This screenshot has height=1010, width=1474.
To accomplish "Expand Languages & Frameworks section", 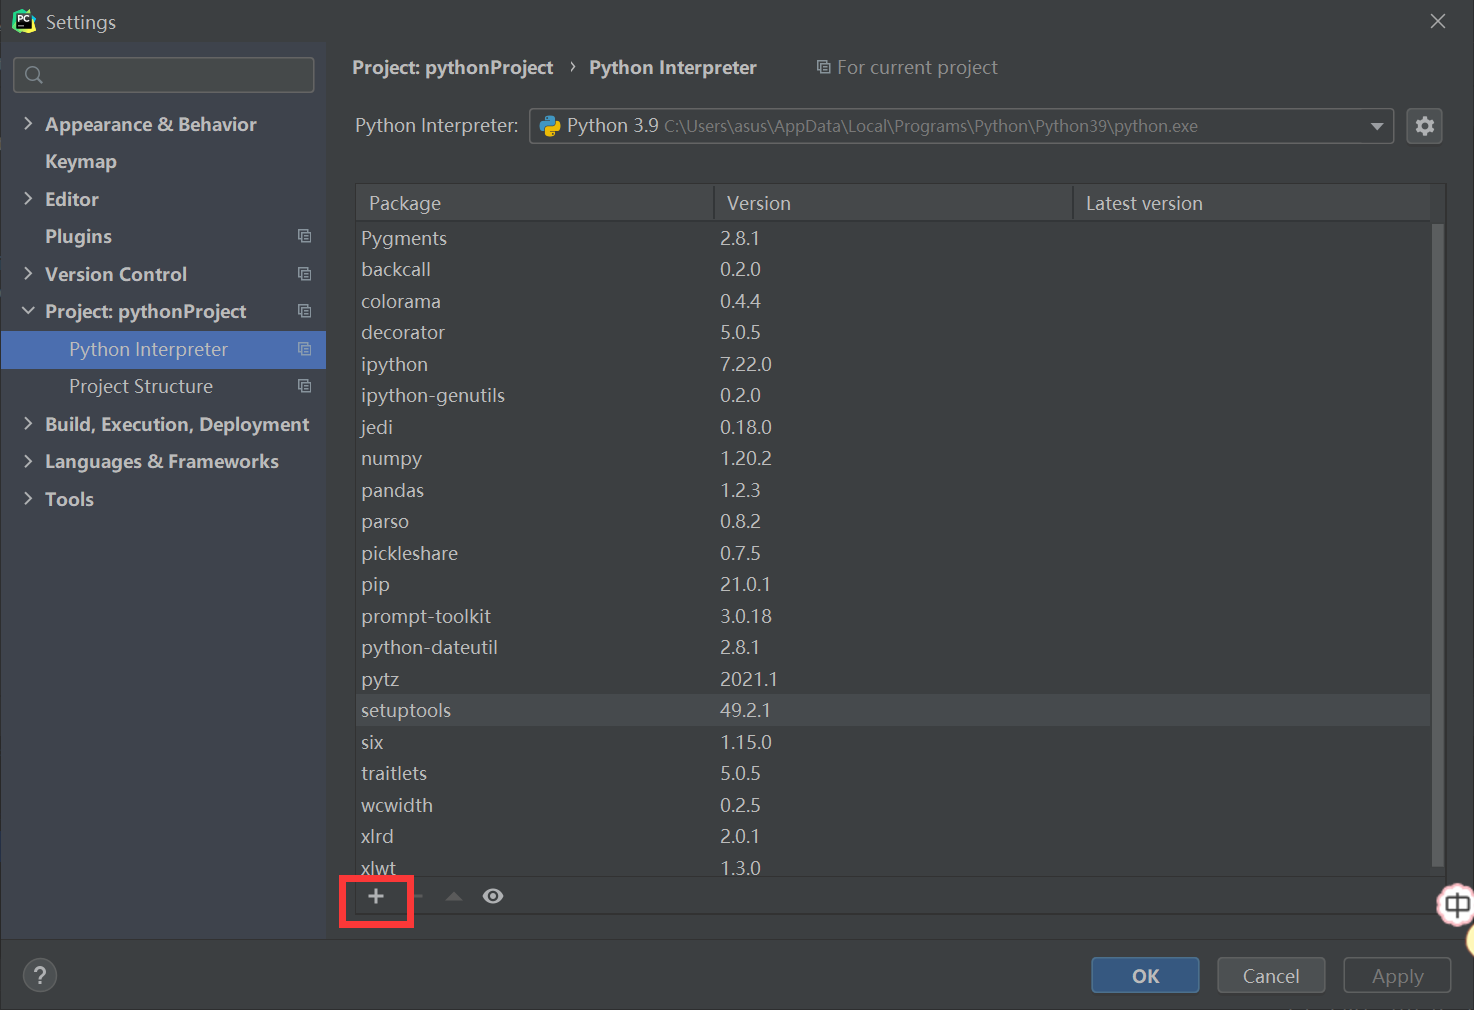I will point(28,461).
